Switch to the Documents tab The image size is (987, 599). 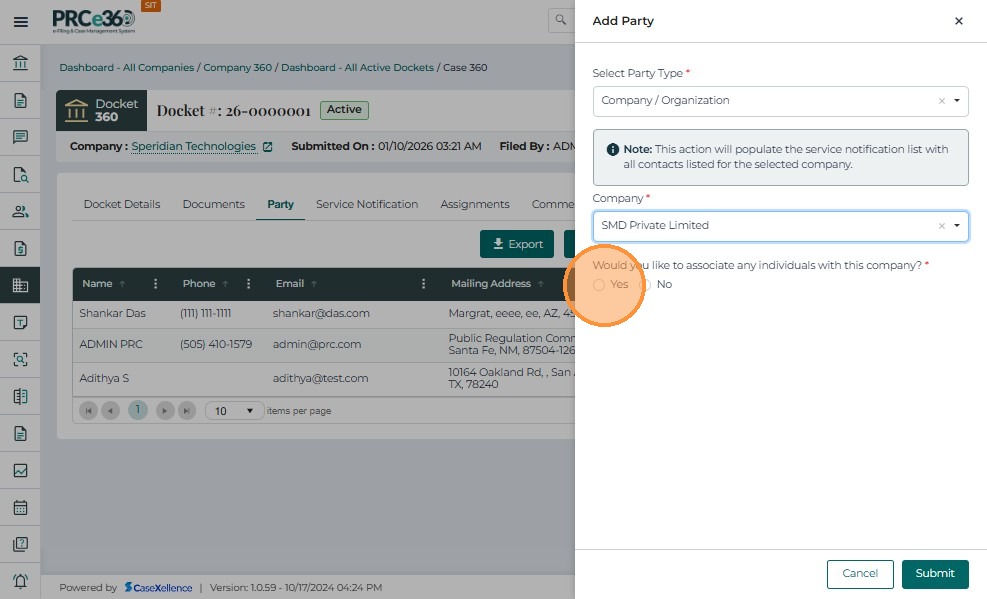point(213,204)
